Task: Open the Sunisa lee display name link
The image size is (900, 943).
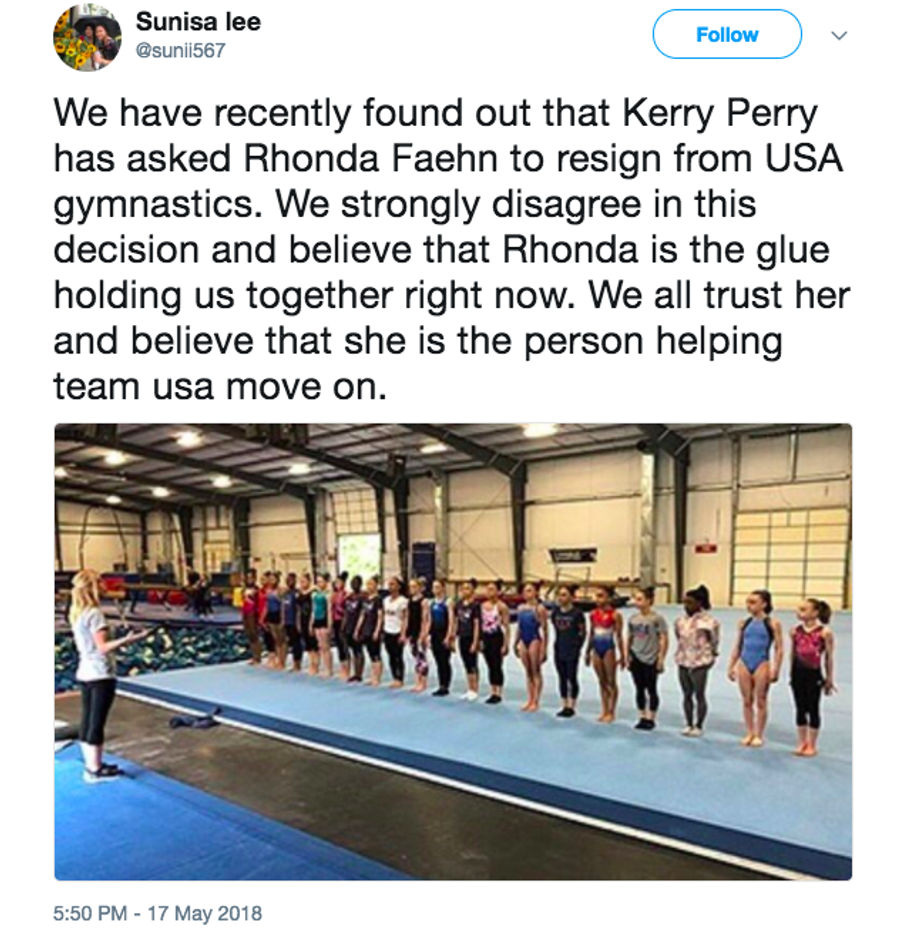Action: pos(198,22)
